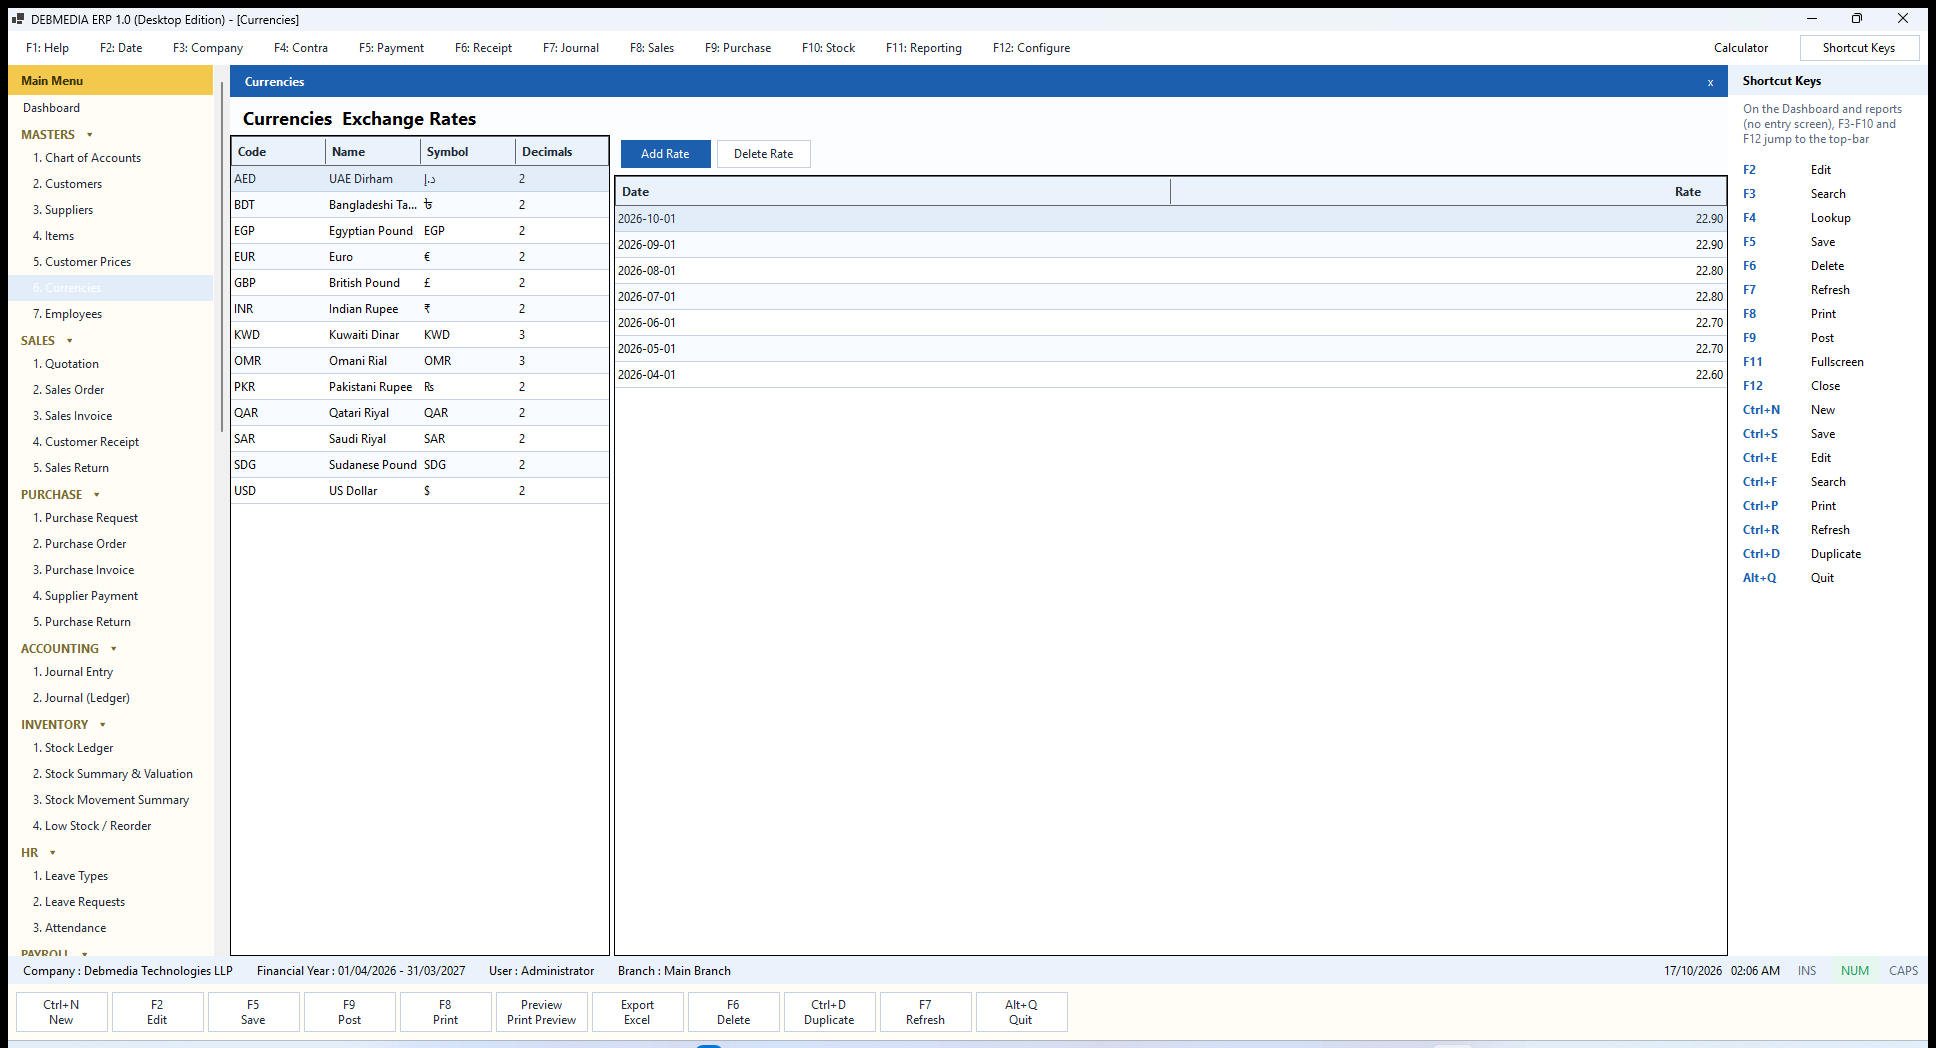Collapse the MASTERS section arrow
Viewport: 1936px width, 1048px height.
[x=90, y=135]
